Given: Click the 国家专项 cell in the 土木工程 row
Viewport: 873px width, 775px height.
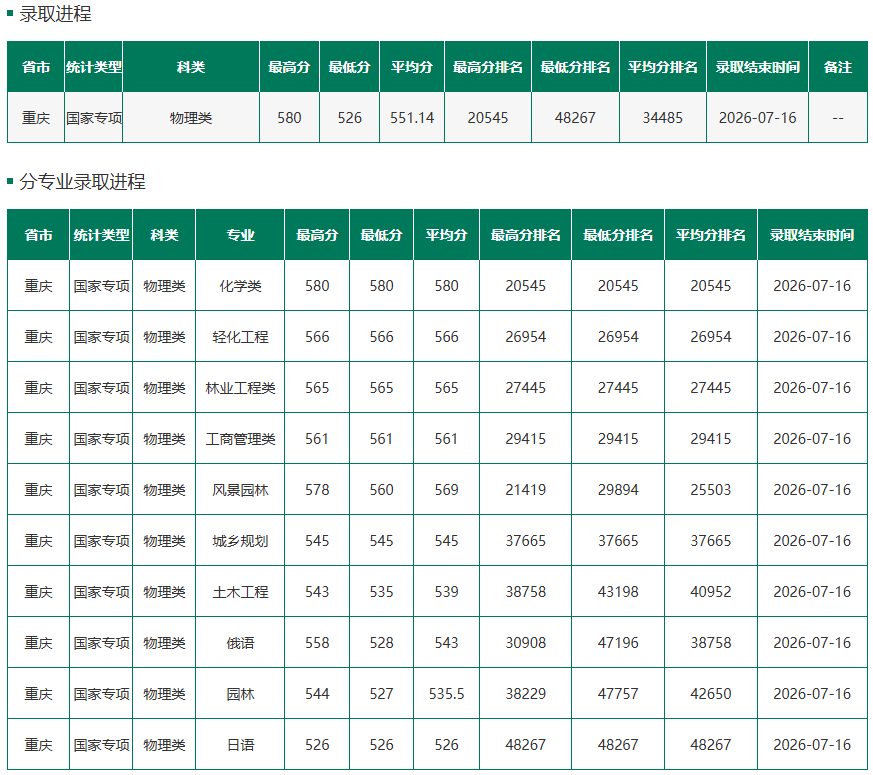Looking at the screenshot, I should [101, 592].
